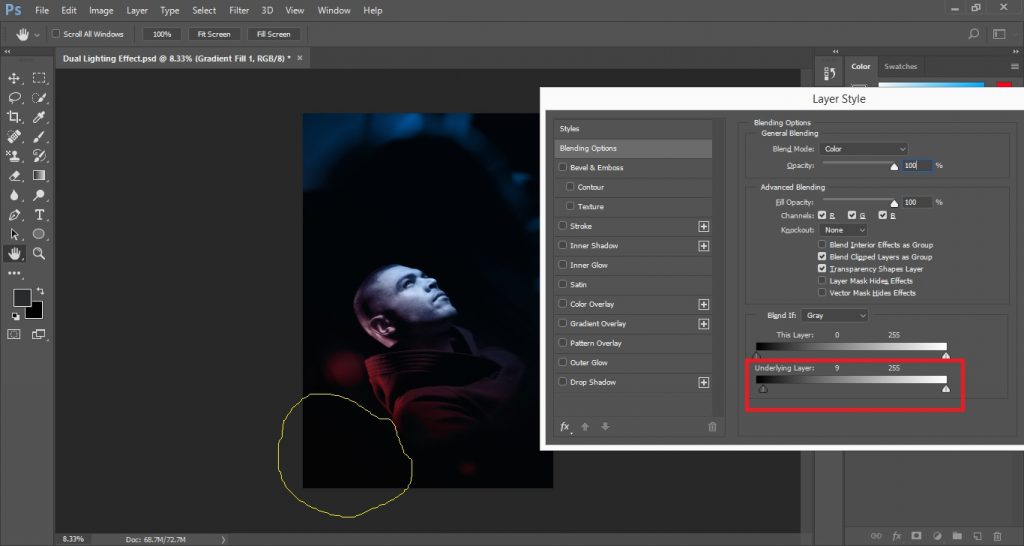Viewport: 1024px width, 546px height.
Task: Select the Lasso tool
Action: pyautogui.click(x=14, y=98)
